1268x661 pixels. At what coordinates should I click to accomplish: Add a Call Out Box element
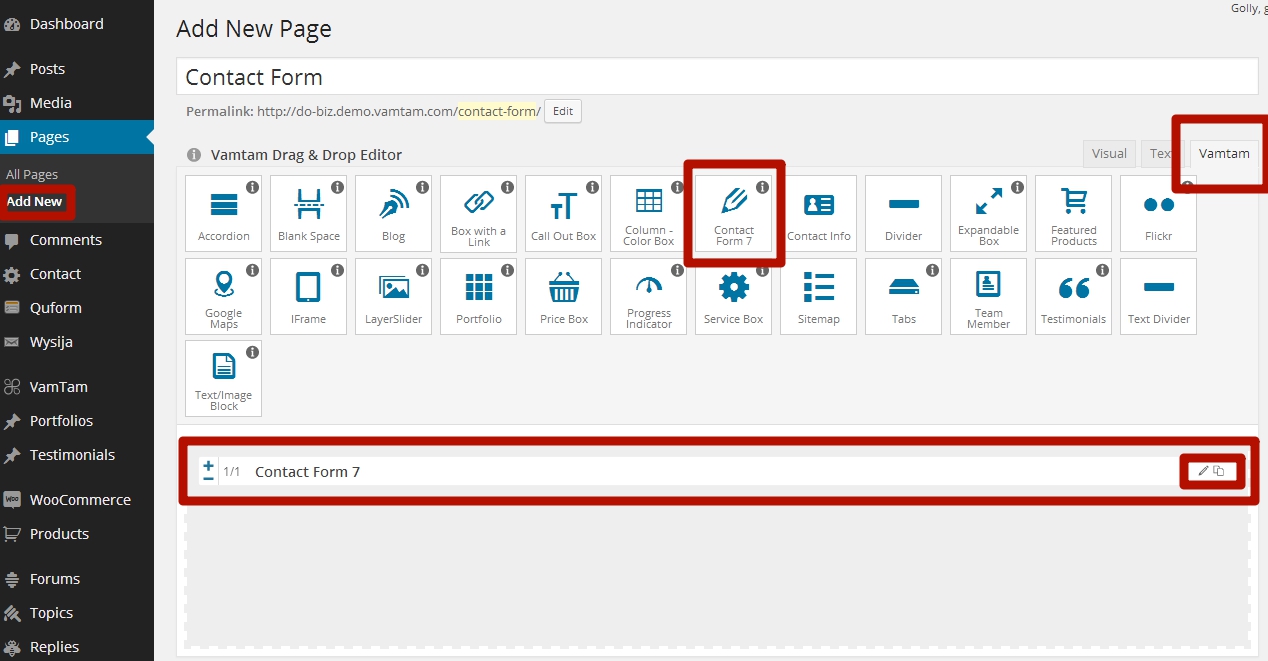[x=563, y=213]
